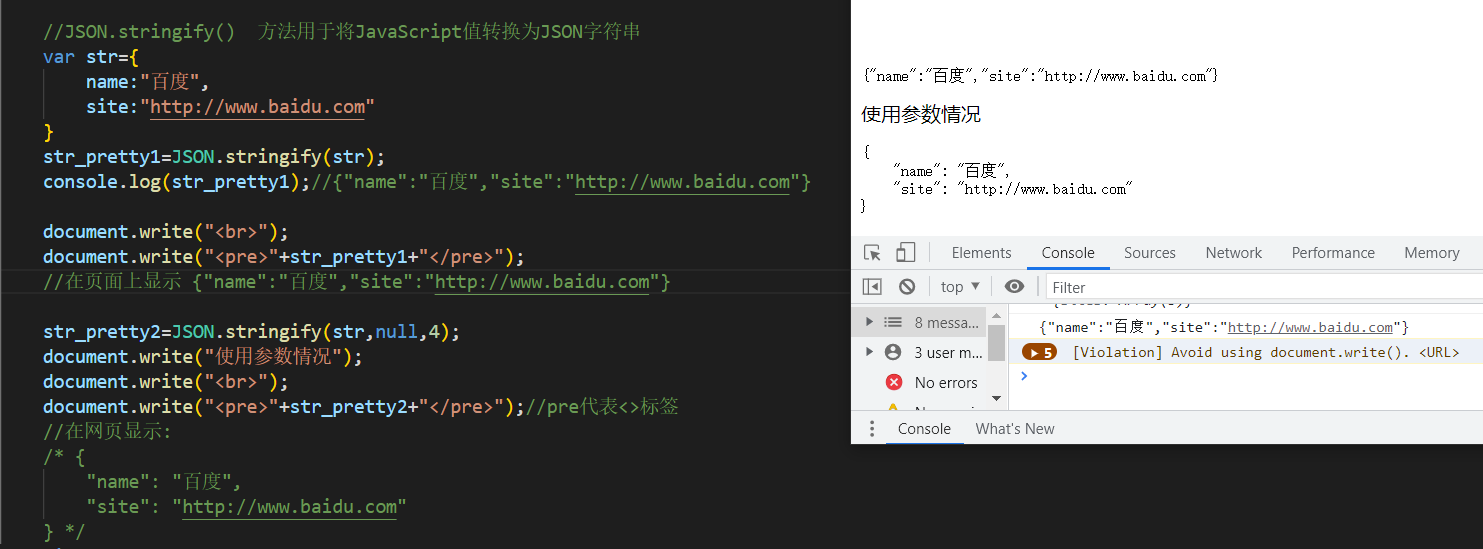The width and height of the screenshot is (1483, 549).
Task: Click the list icon beside 8 messages
Action: (893, 322)
